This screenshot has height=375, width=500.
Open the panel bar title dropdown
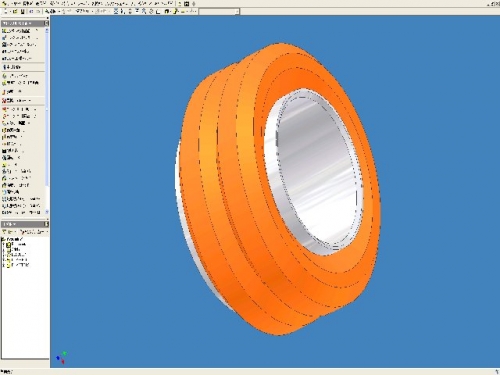pos(17,23)
